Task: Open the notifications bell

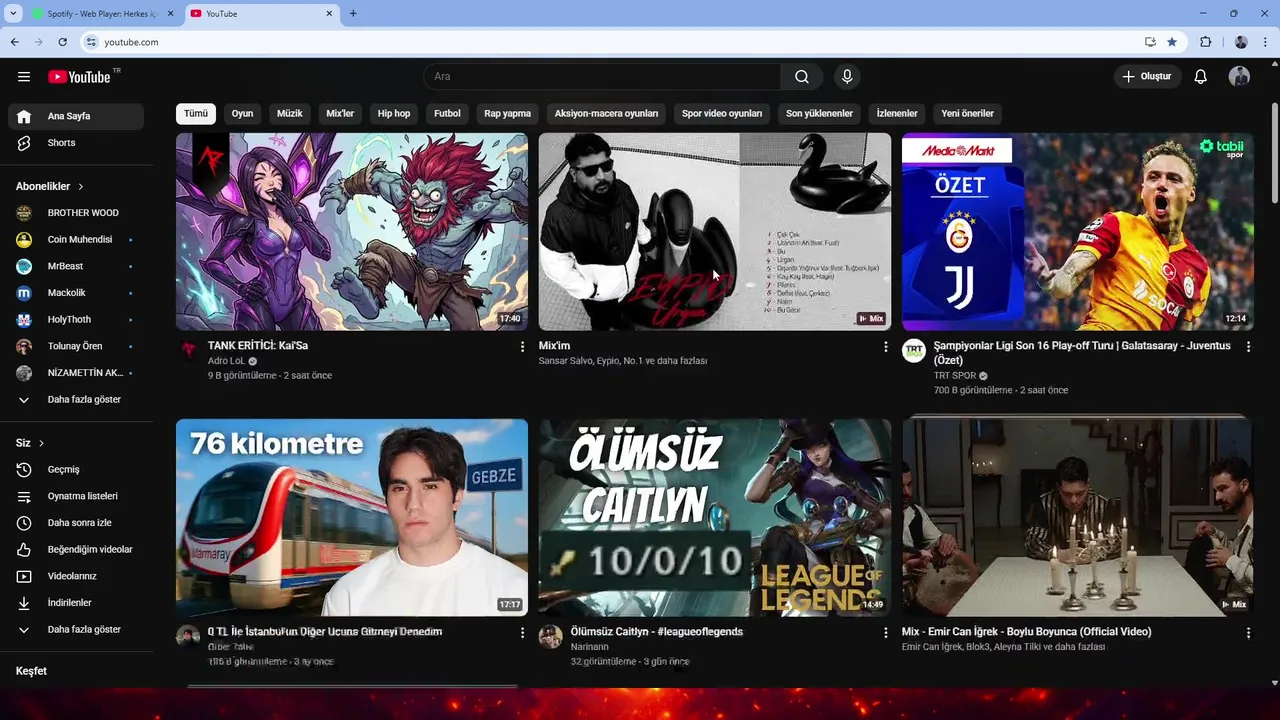Action: 1201,77
